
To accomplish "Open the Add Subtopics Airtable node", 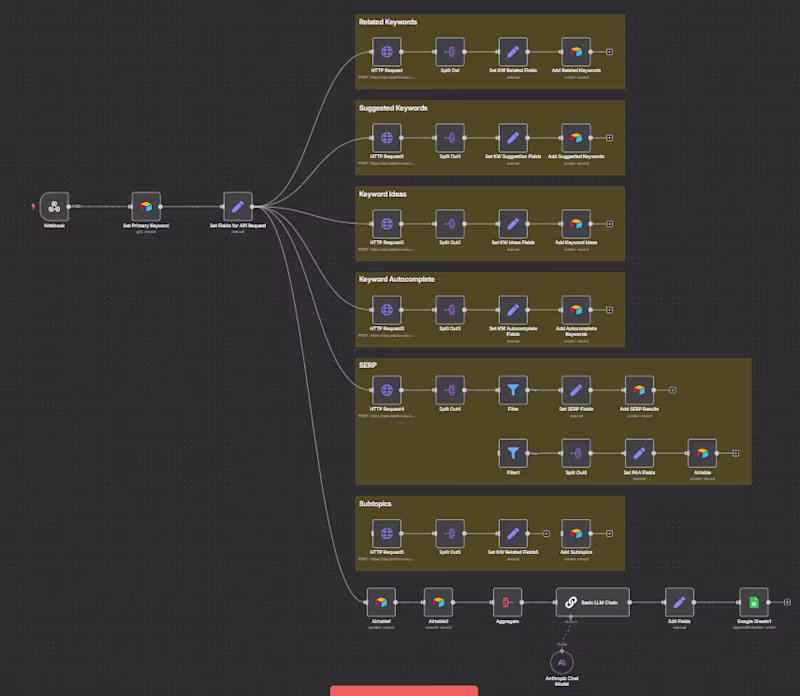I will [576, 533].
